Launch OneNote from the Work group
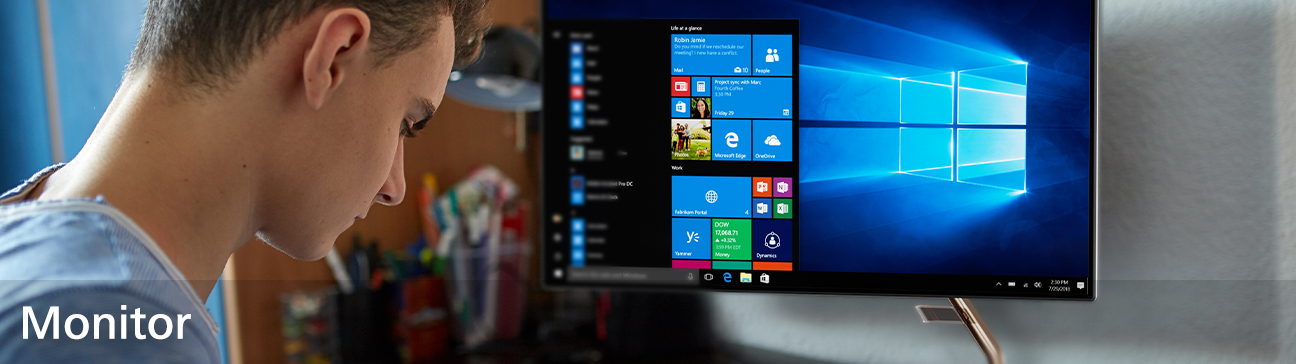 (x=782, y=187)
